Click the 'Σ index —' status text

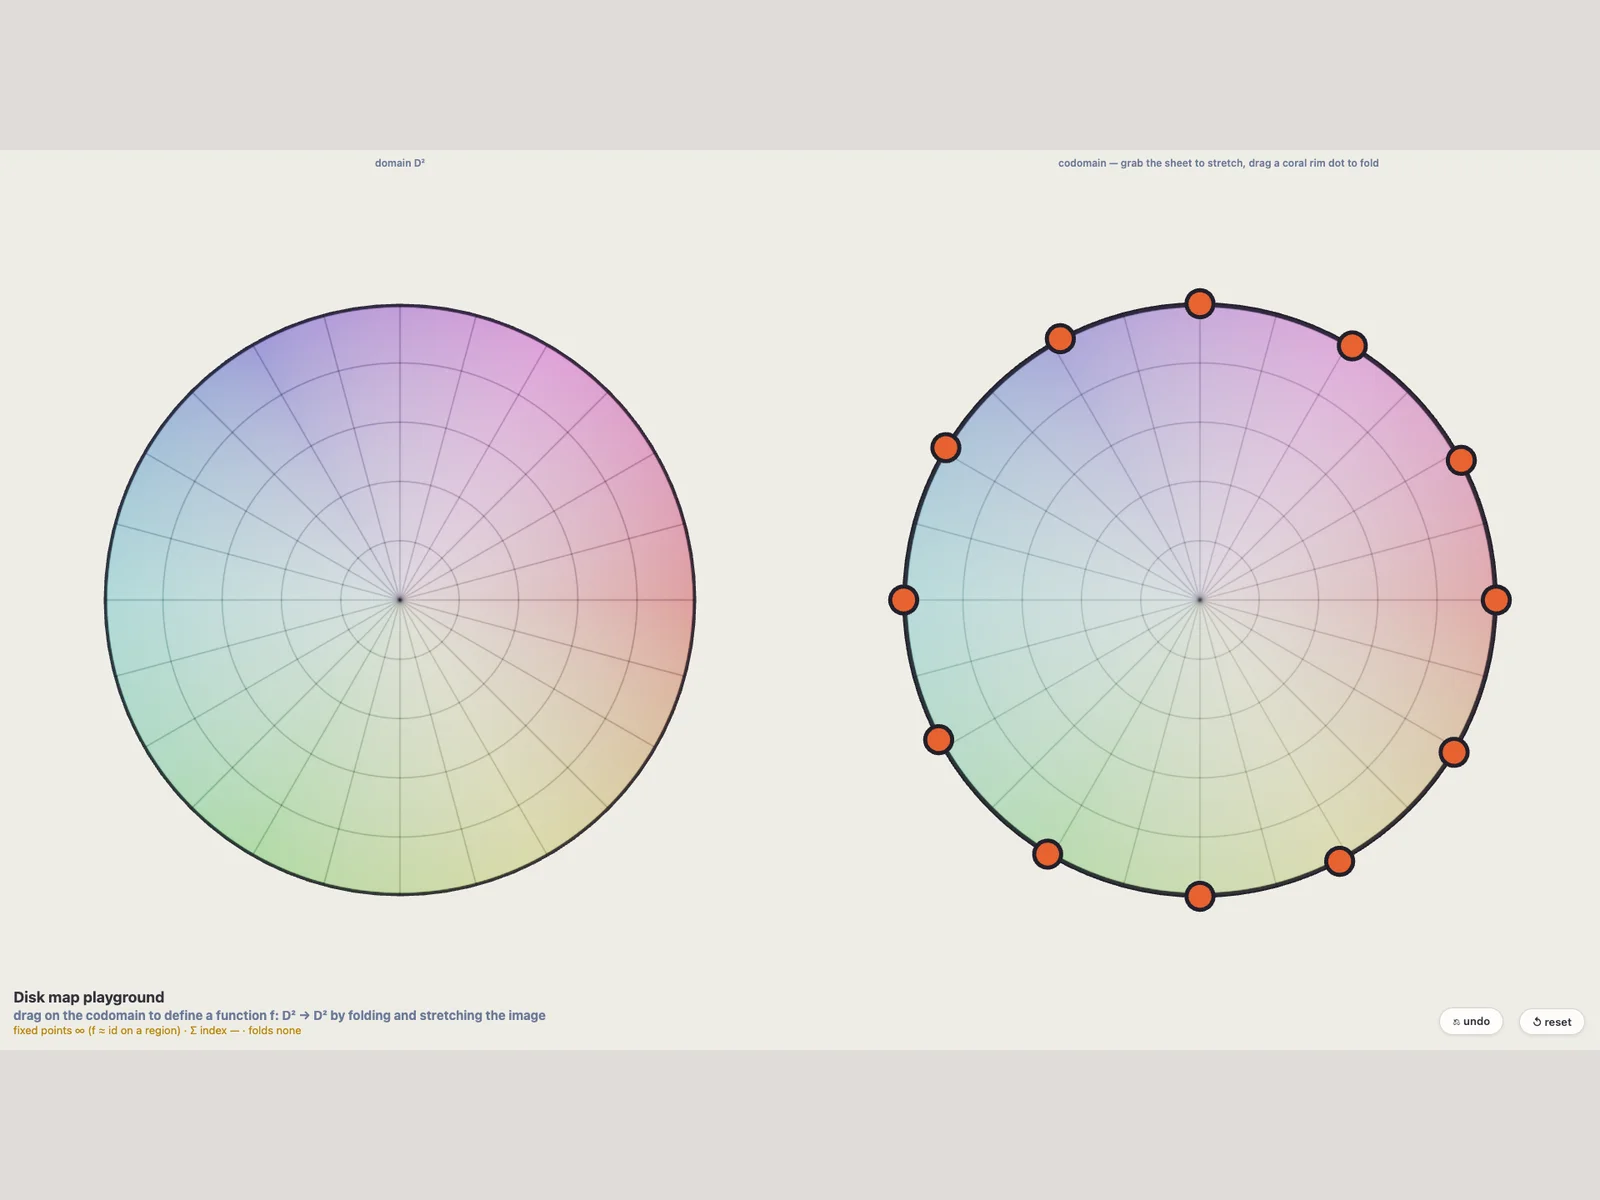(214, 1031)
